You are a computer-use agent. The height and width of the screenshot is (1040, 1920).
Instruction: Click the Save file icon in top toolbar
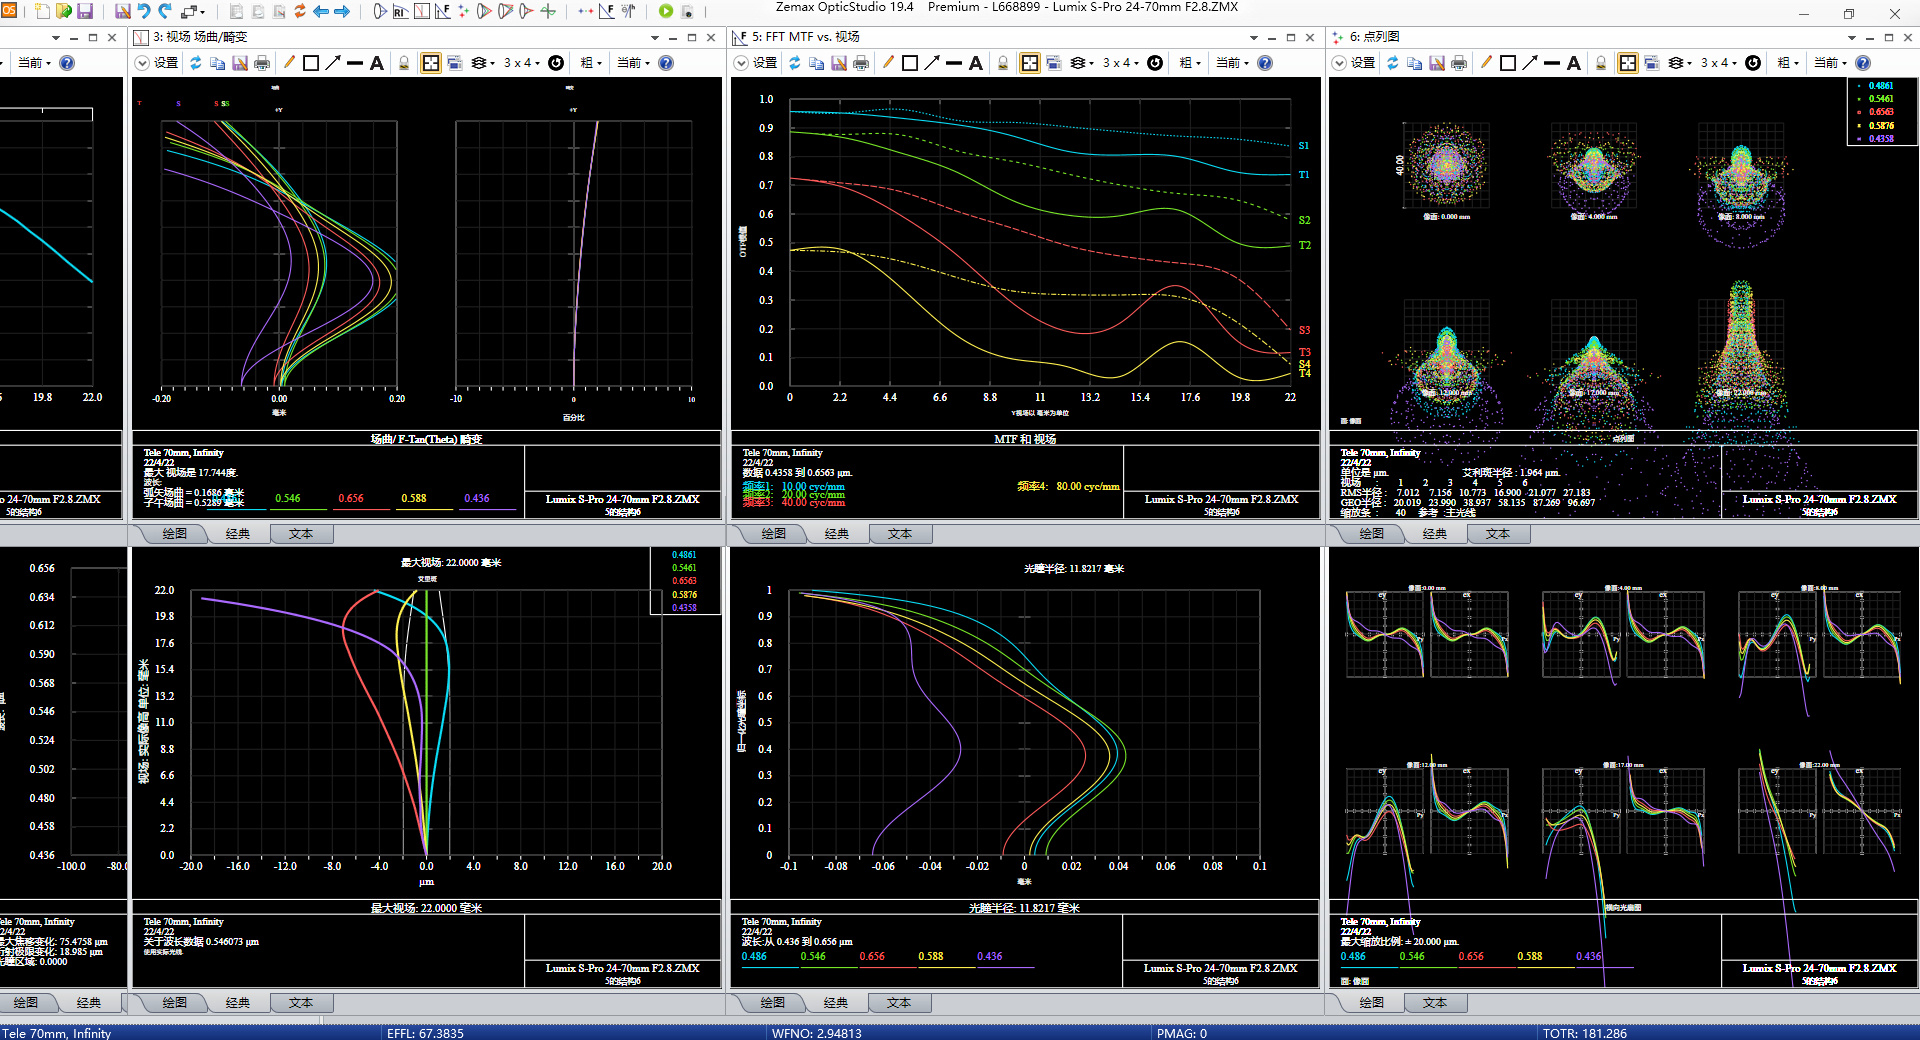tap(85, 11)
